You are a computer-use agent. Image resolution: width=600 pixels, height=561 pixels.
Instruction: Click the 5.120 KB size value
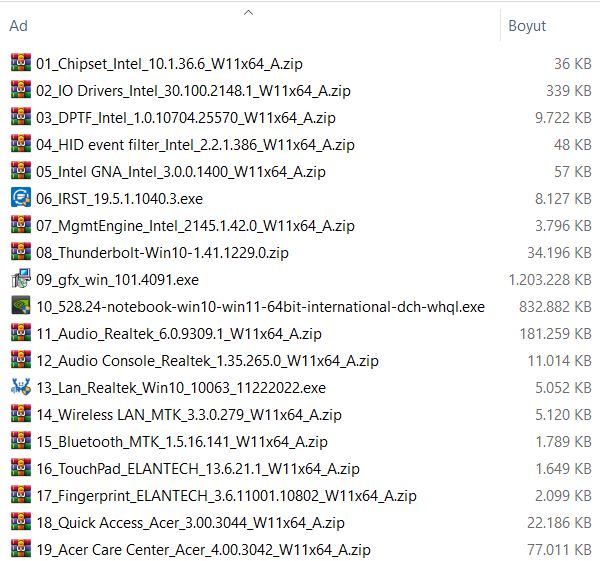pyautogui.click(x=563, y=415)
